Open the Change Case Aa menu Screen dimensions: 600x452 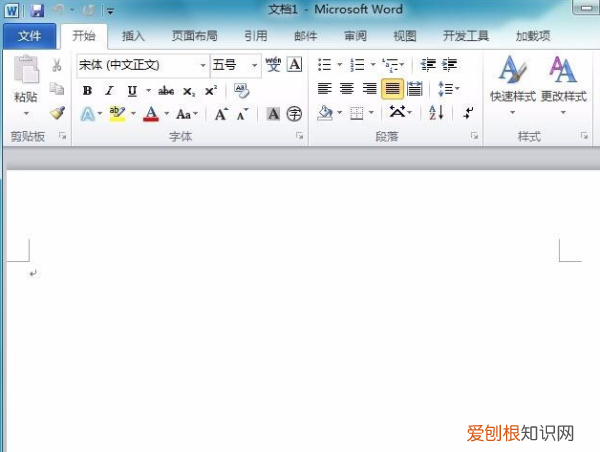pyautogui.click(x=187, y=114)
